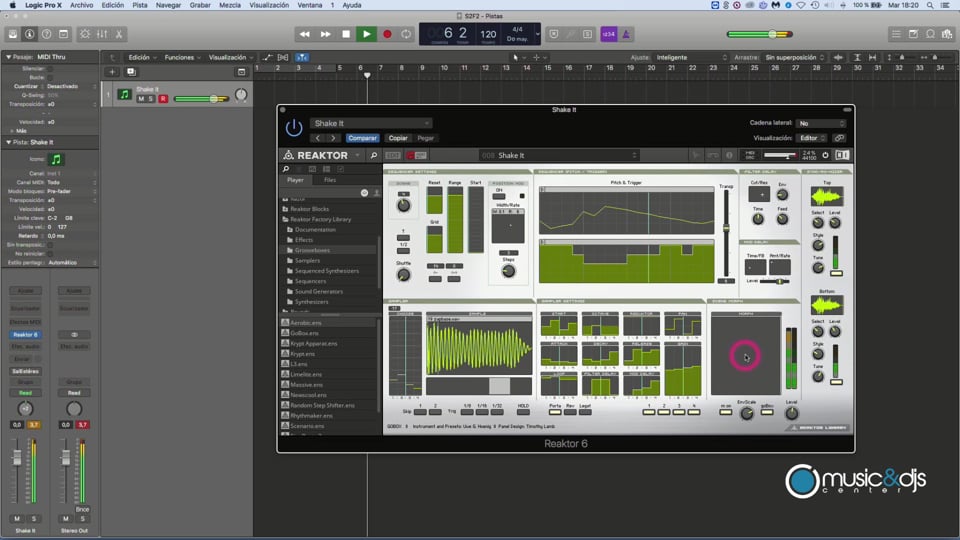Toggle the Porta button

pos(555,412)
